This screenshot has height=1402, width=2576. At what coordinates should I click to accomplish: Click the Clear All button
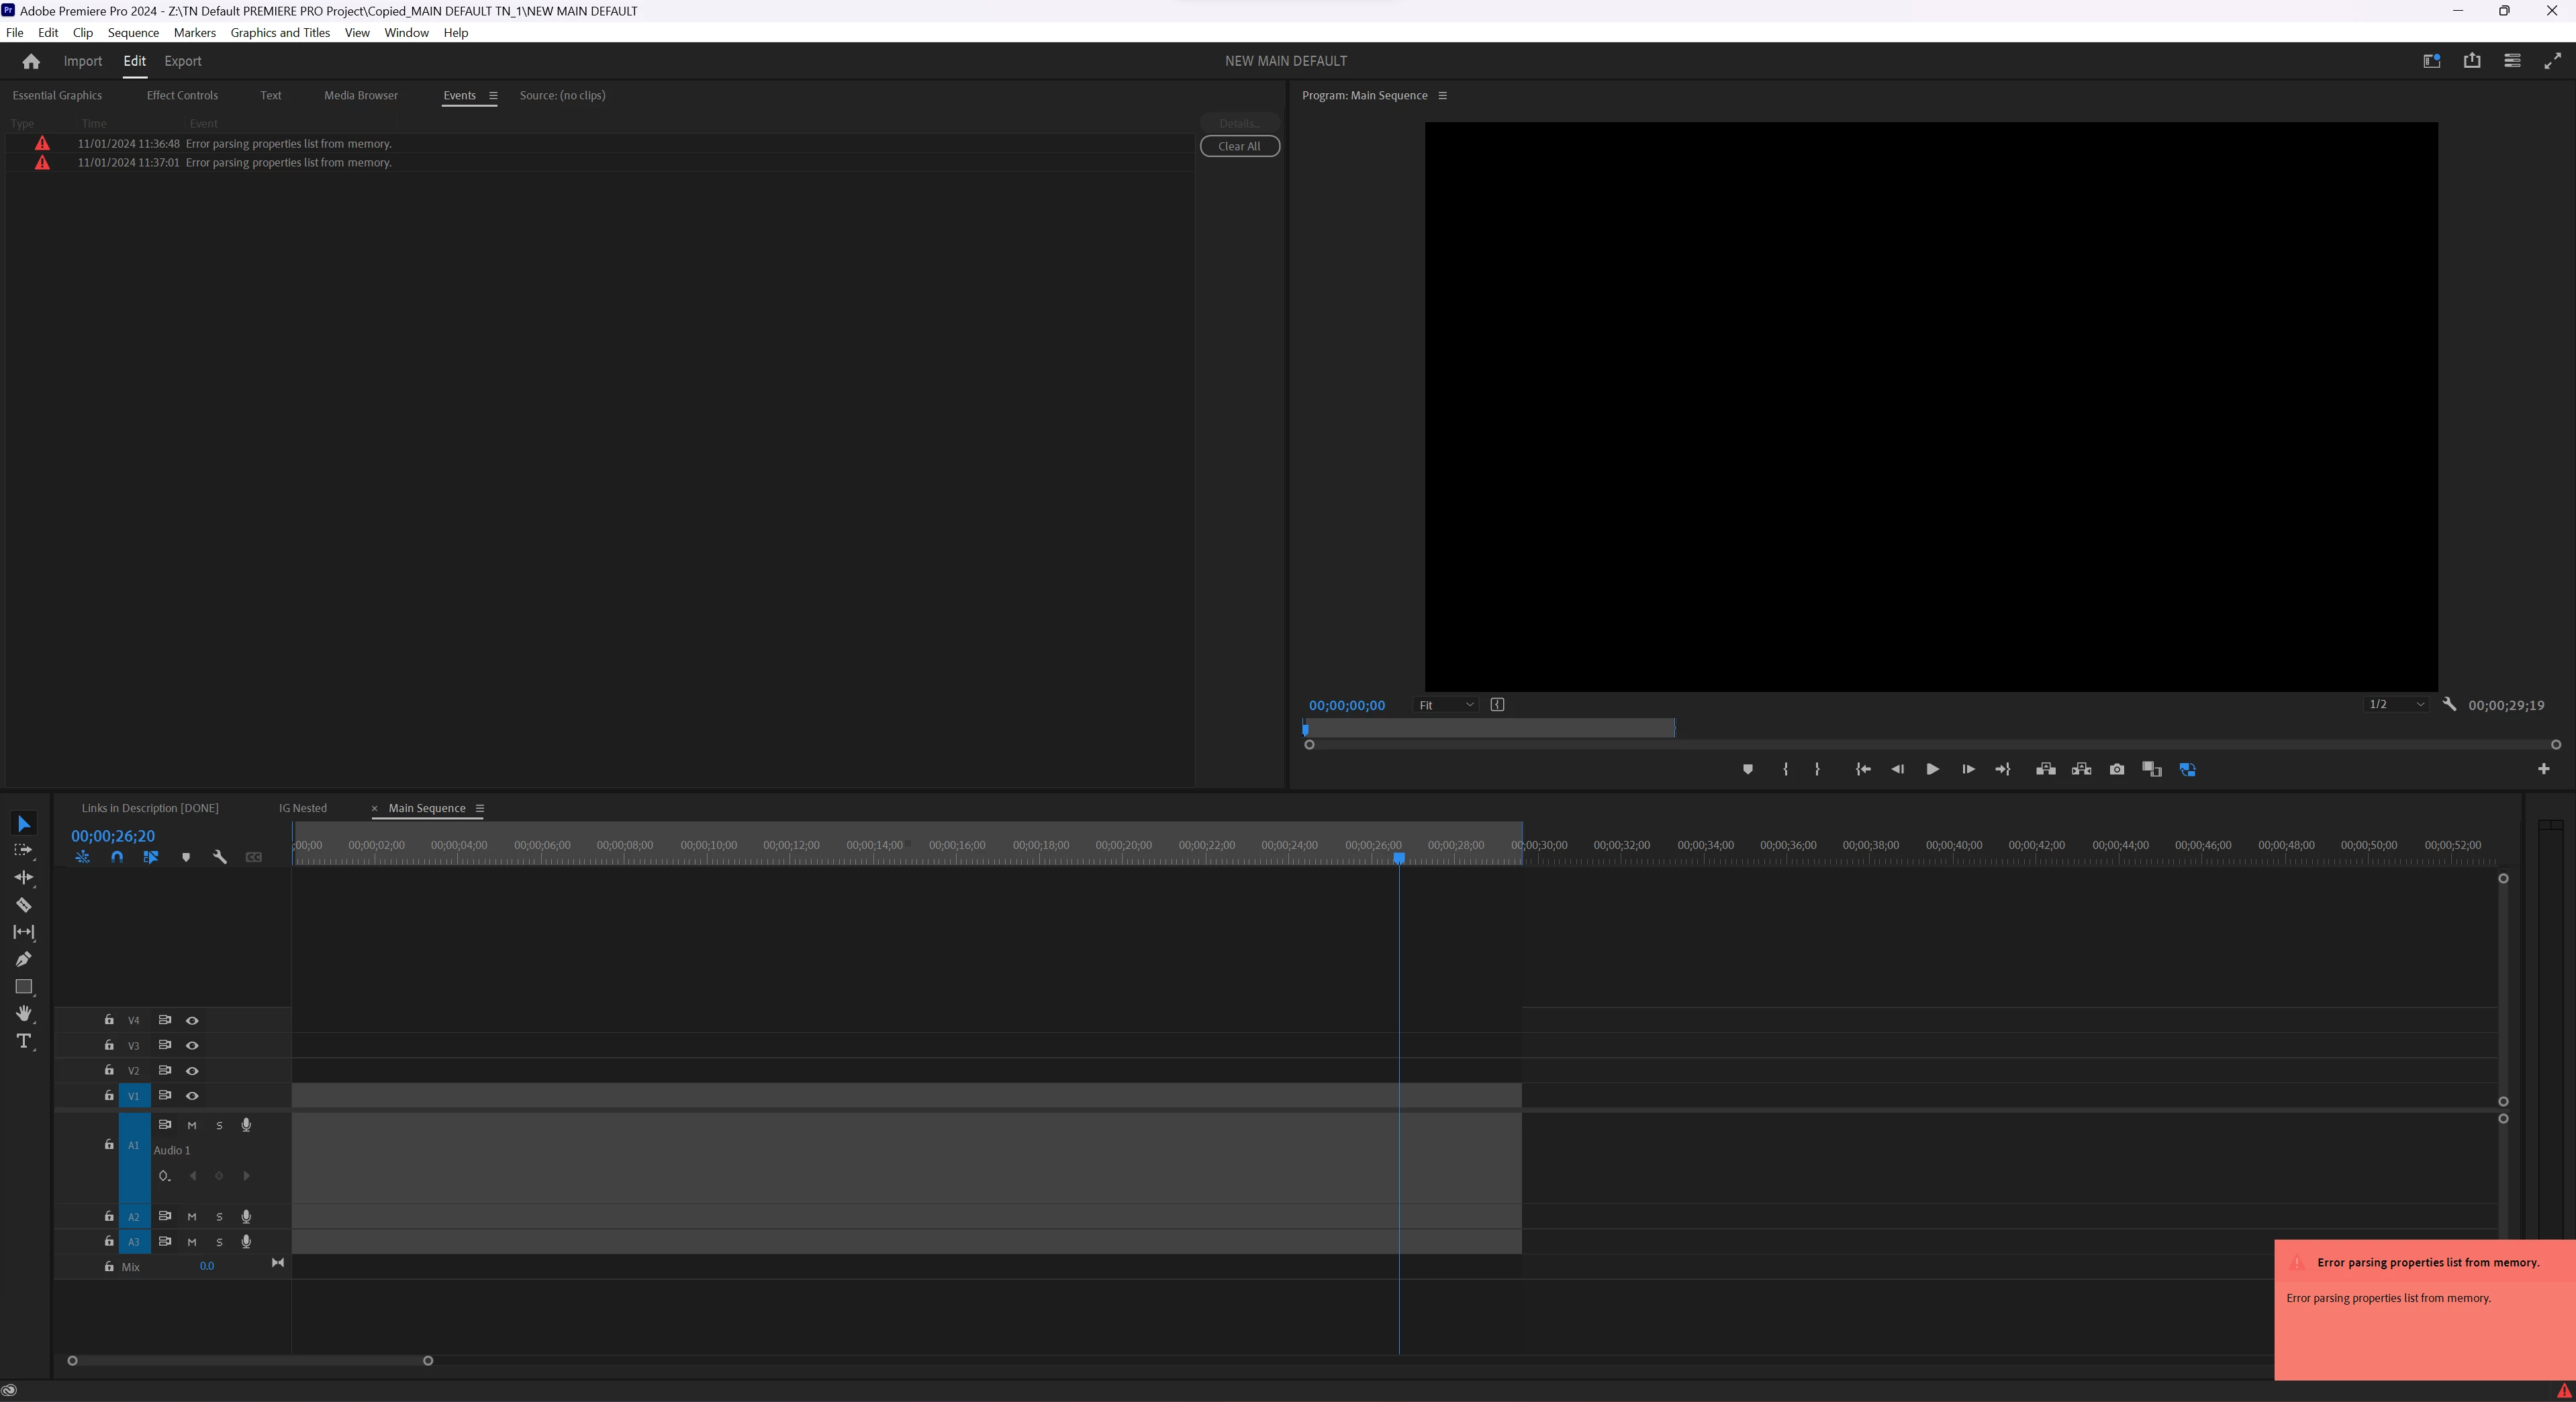pos(1239,146)
